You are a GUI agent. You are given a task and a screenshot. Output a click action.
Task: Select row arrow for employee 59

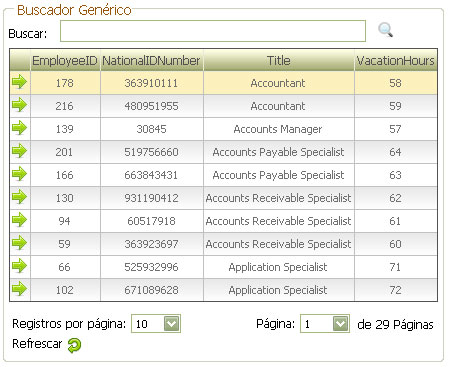19,243
